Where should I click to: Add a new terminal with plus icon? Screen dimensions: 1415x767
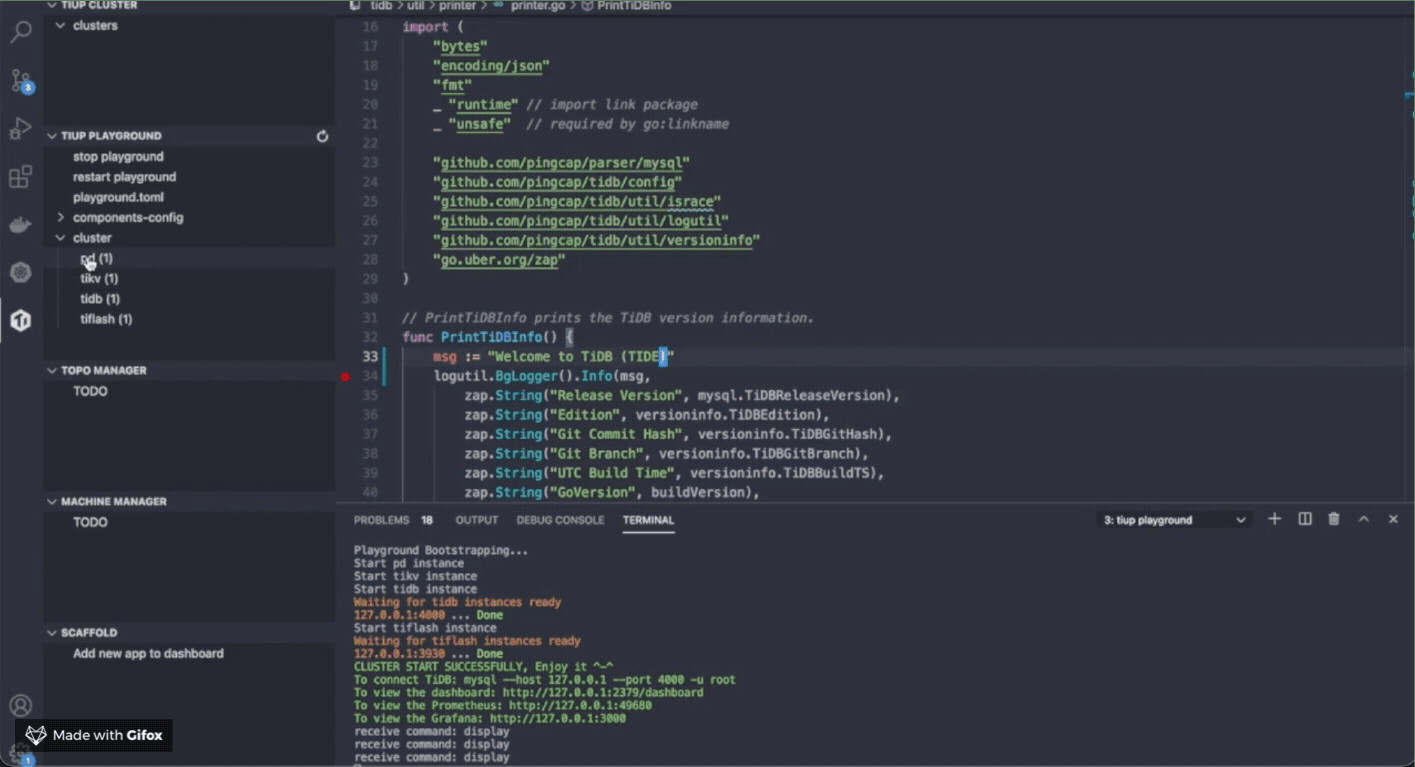(1274, 519)
